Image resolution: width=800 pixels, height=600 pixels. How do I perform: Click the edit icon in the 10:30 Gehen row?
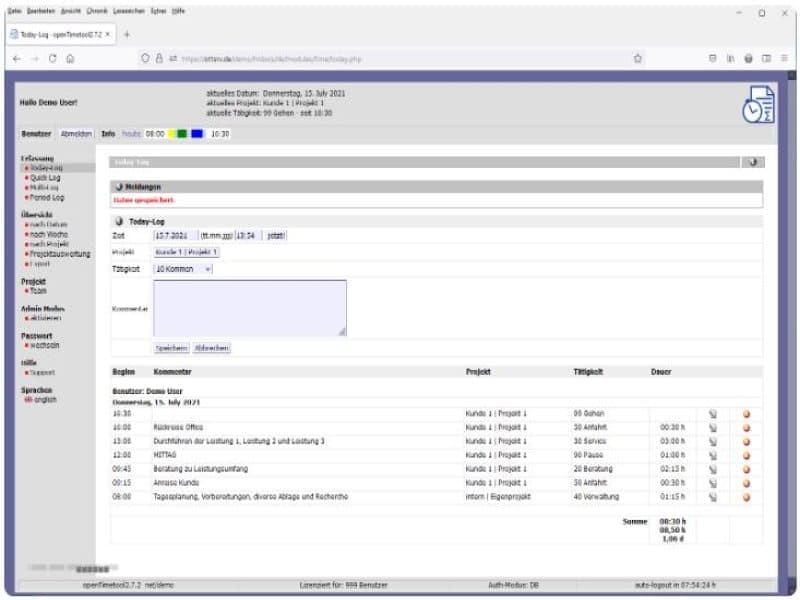713,414
